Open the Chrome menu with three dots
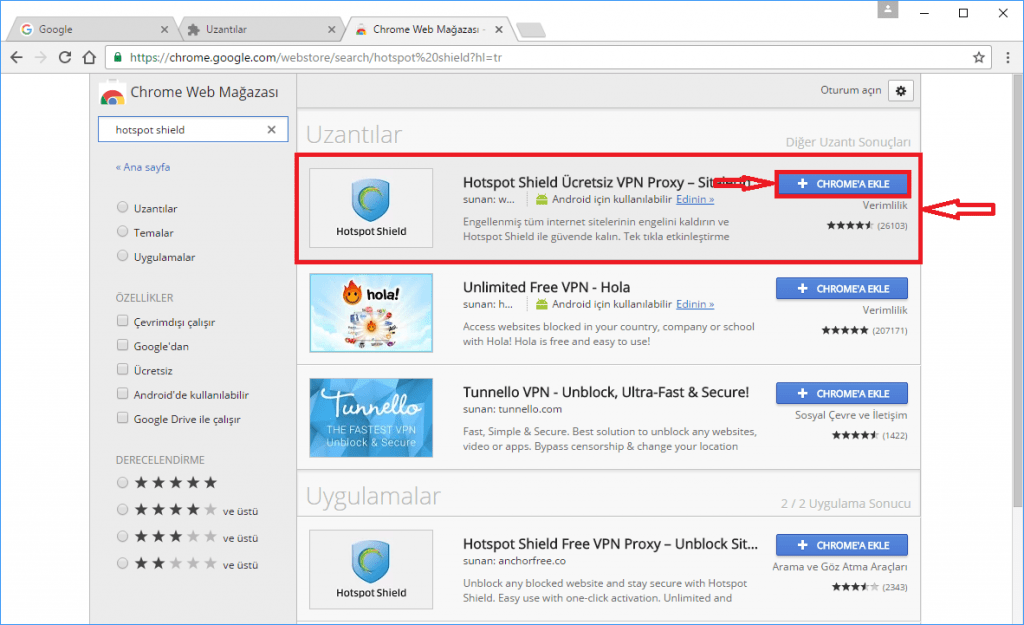This screenshot has height=625, width=1024. tap(1008, 57)
